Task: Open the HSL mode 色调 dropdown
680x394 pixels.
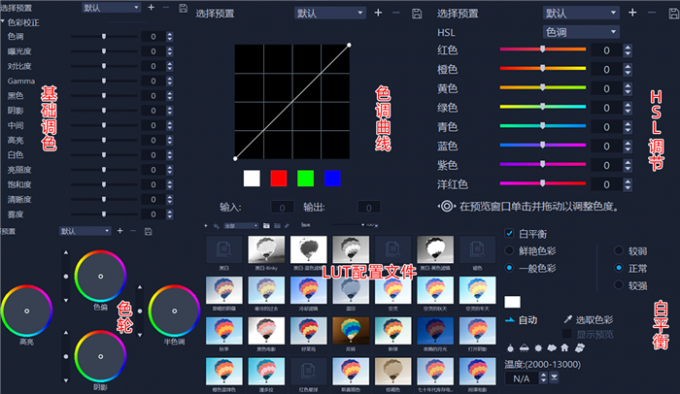Action: click(581, 32)
